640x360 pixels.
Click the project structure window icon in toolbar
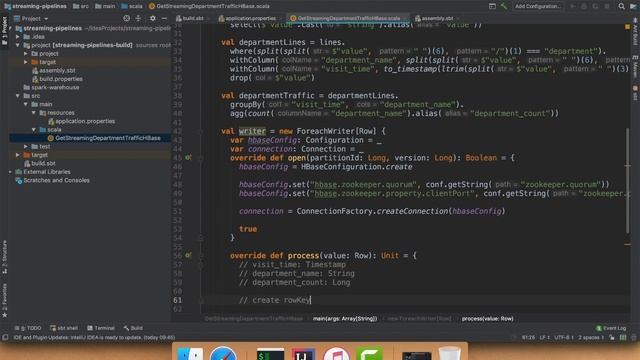pos(492,6)
